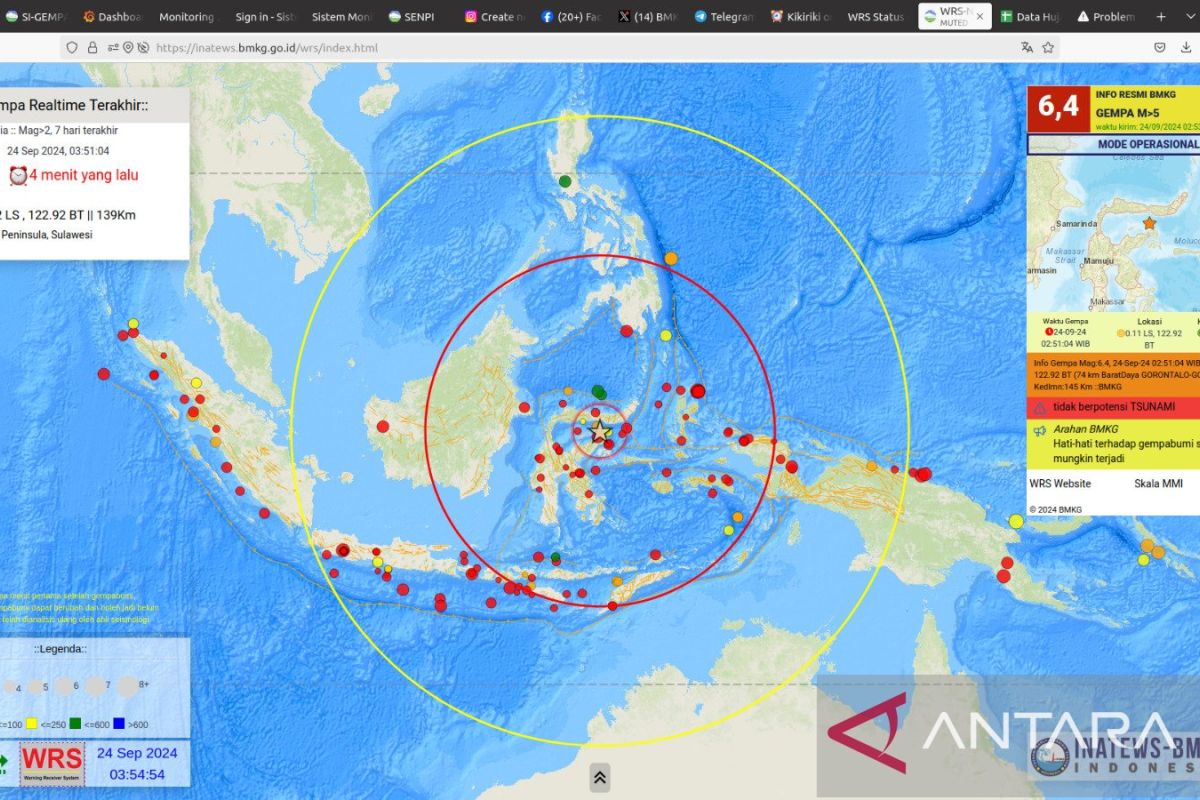This screenshot has height=800, width=1200.
Task: Switch to the Telegram tab
Action: click(x=723, y=17)
